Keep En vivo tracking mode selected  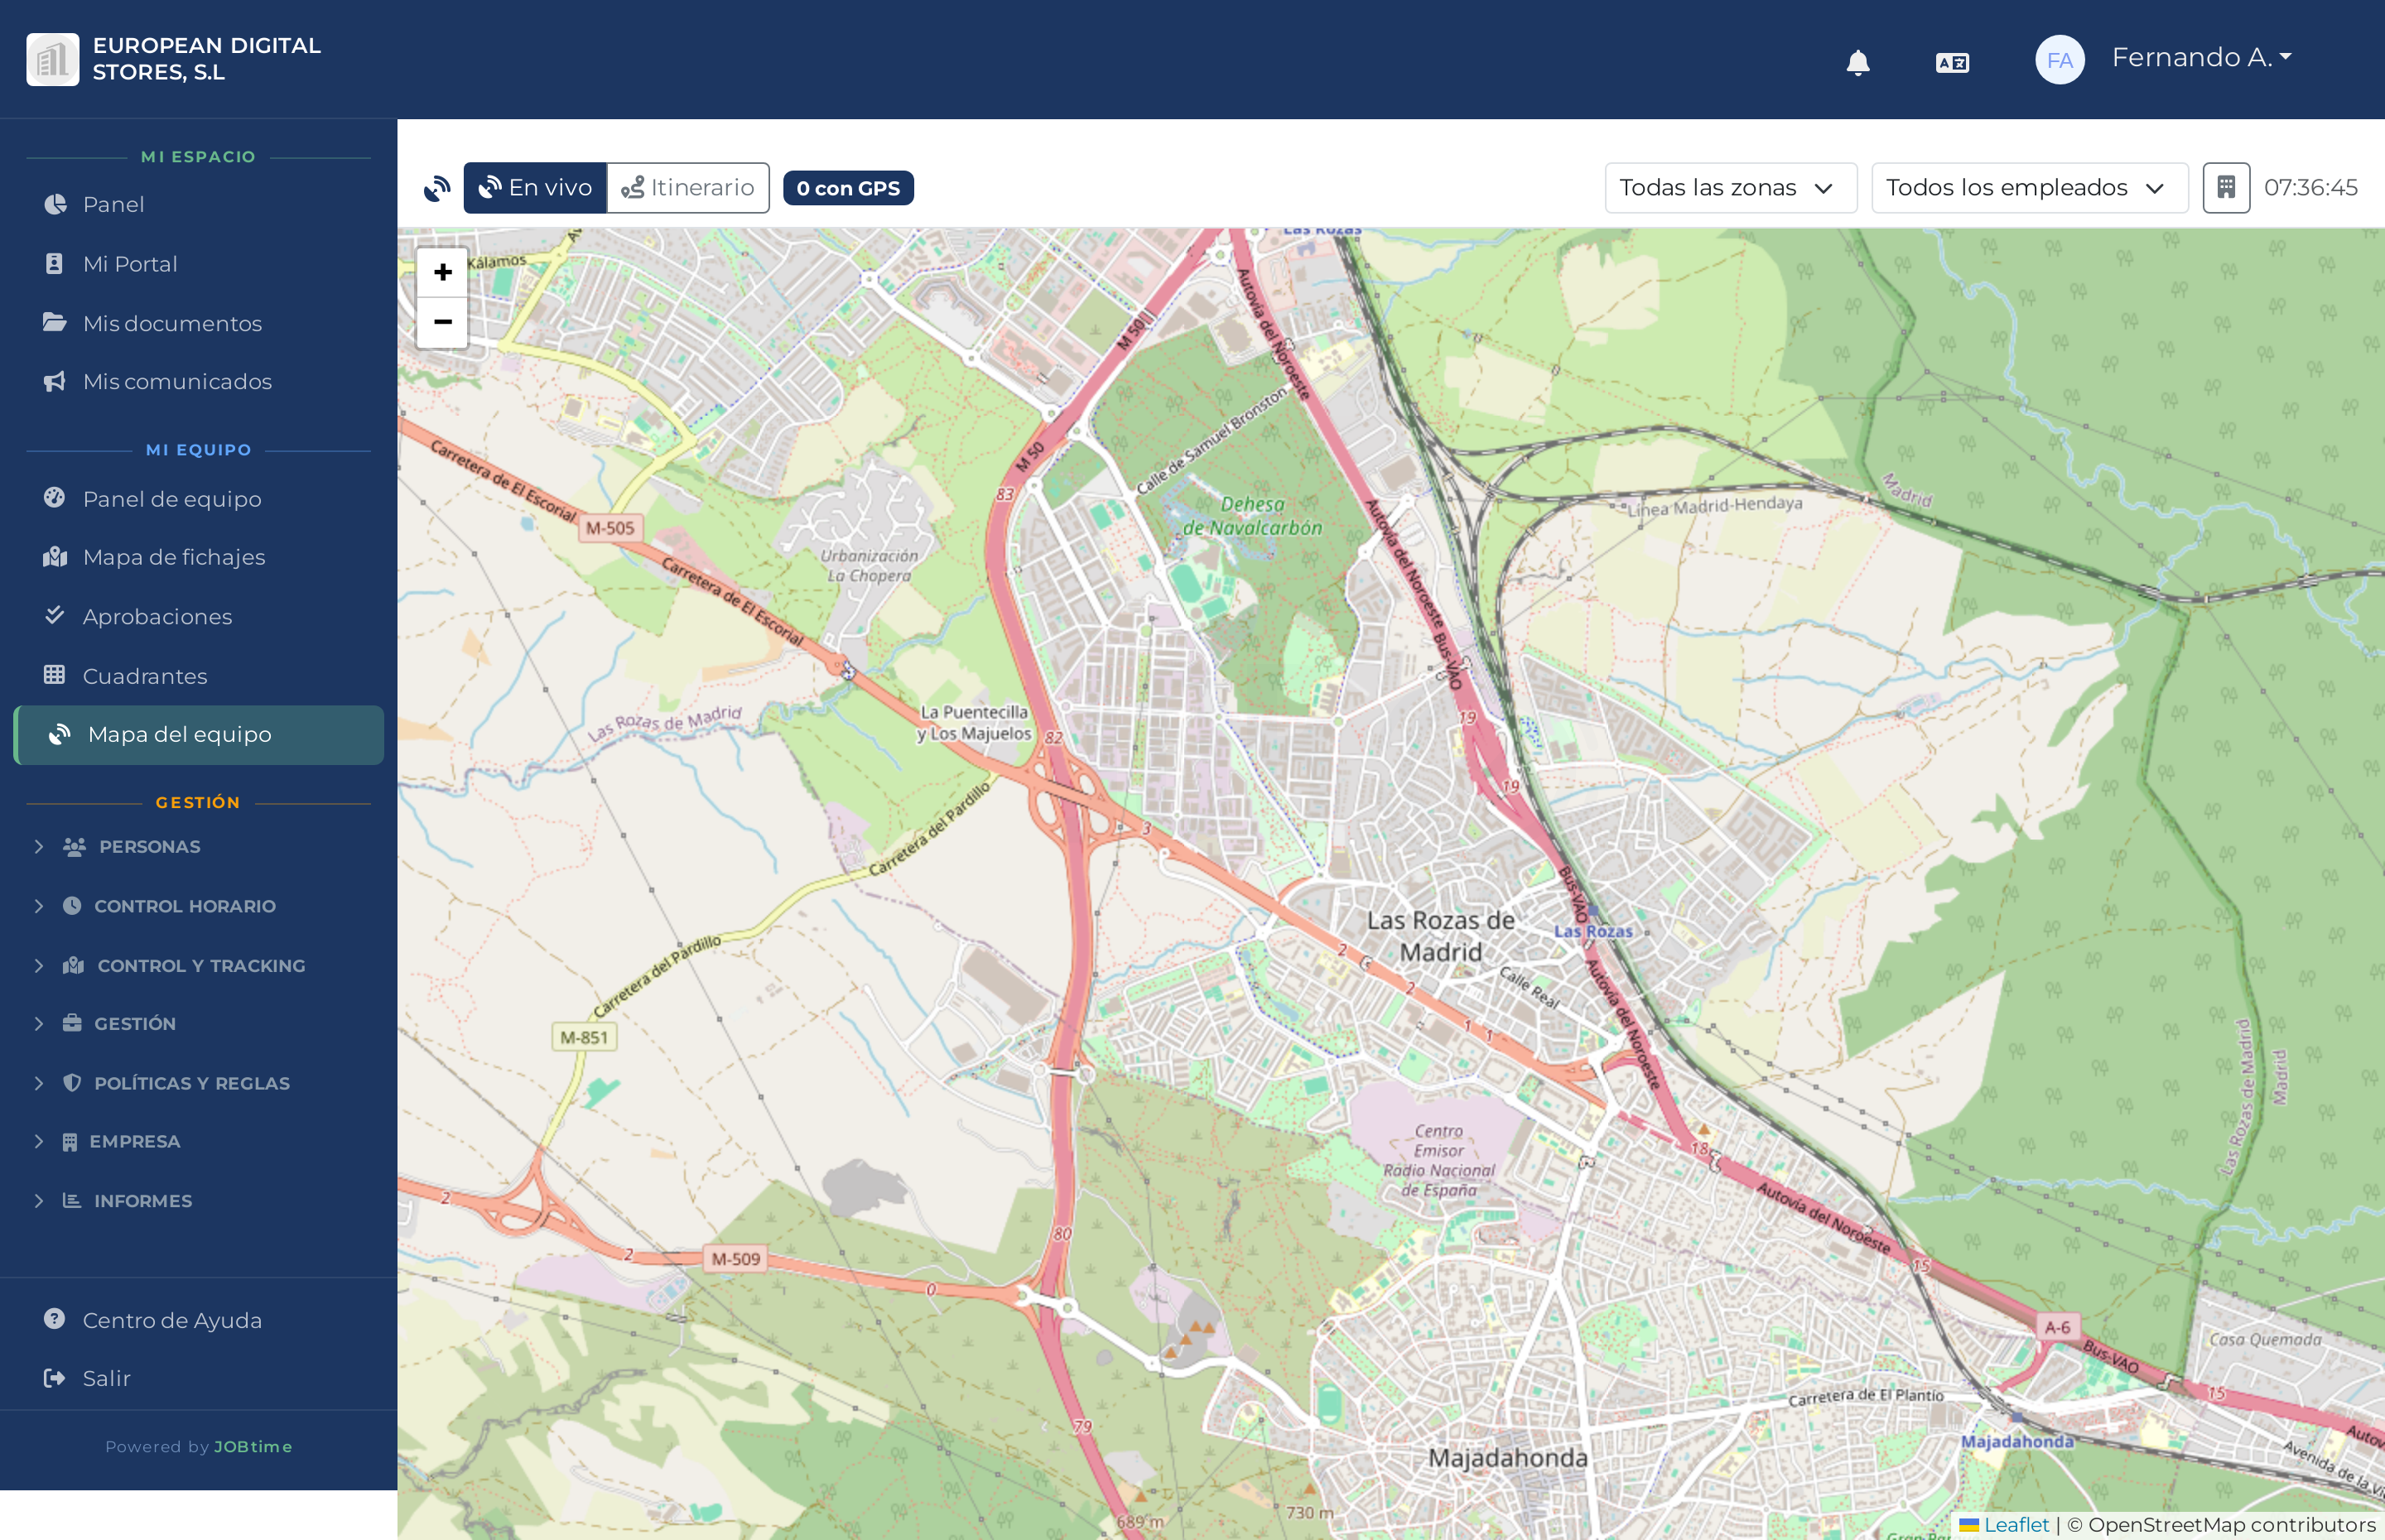click(535, 187)
